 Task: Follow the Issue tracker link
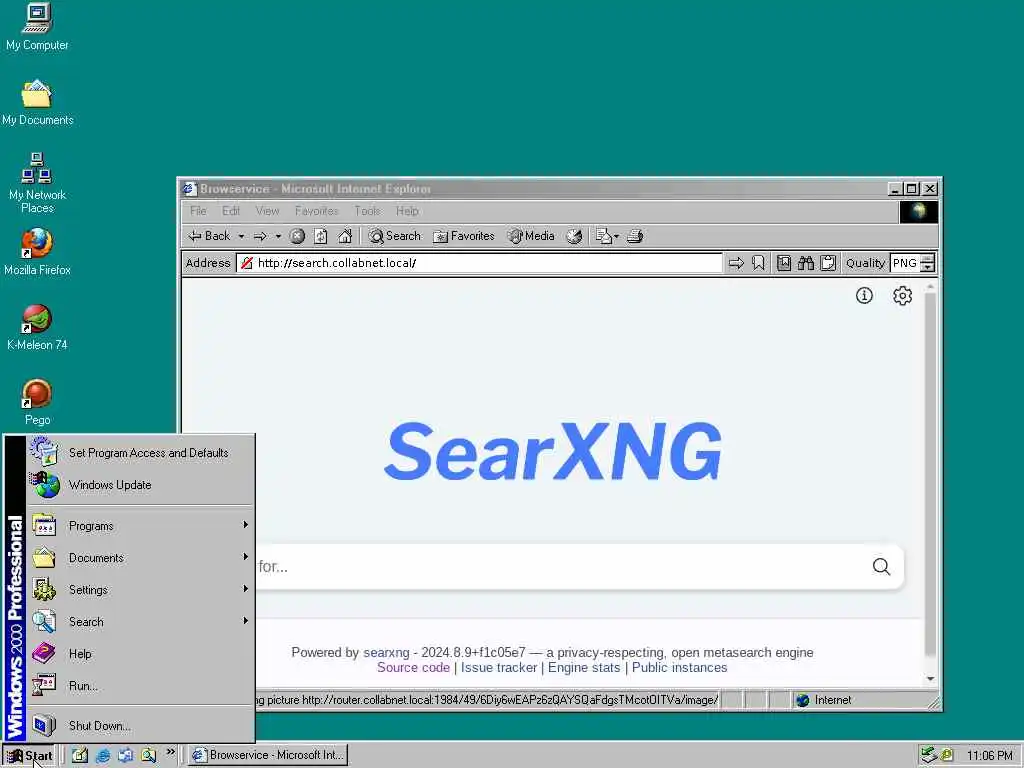(x=499, y=667)
